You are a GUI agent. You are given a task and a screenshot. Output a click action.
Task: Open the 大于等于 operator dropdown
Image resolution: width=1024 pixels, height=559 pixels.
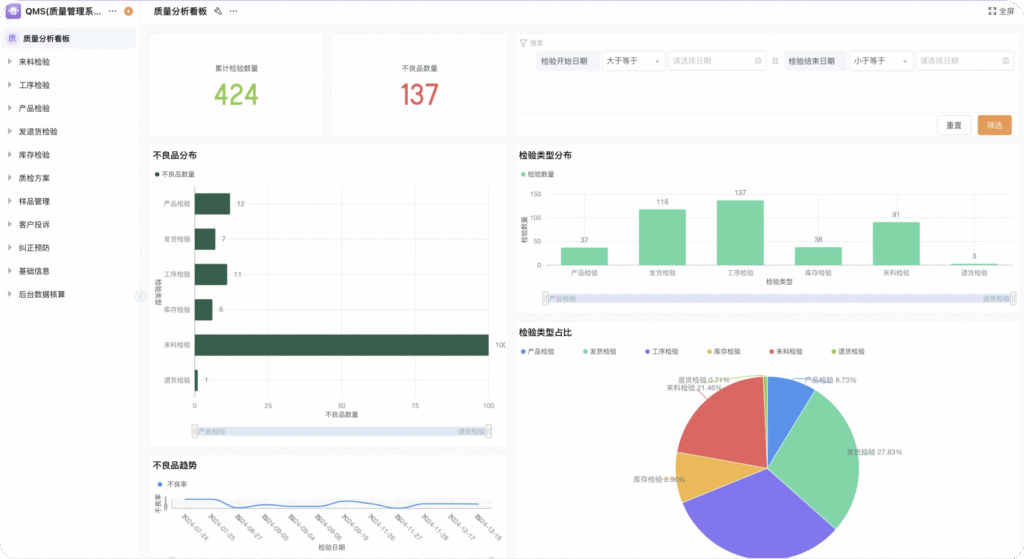633,61
